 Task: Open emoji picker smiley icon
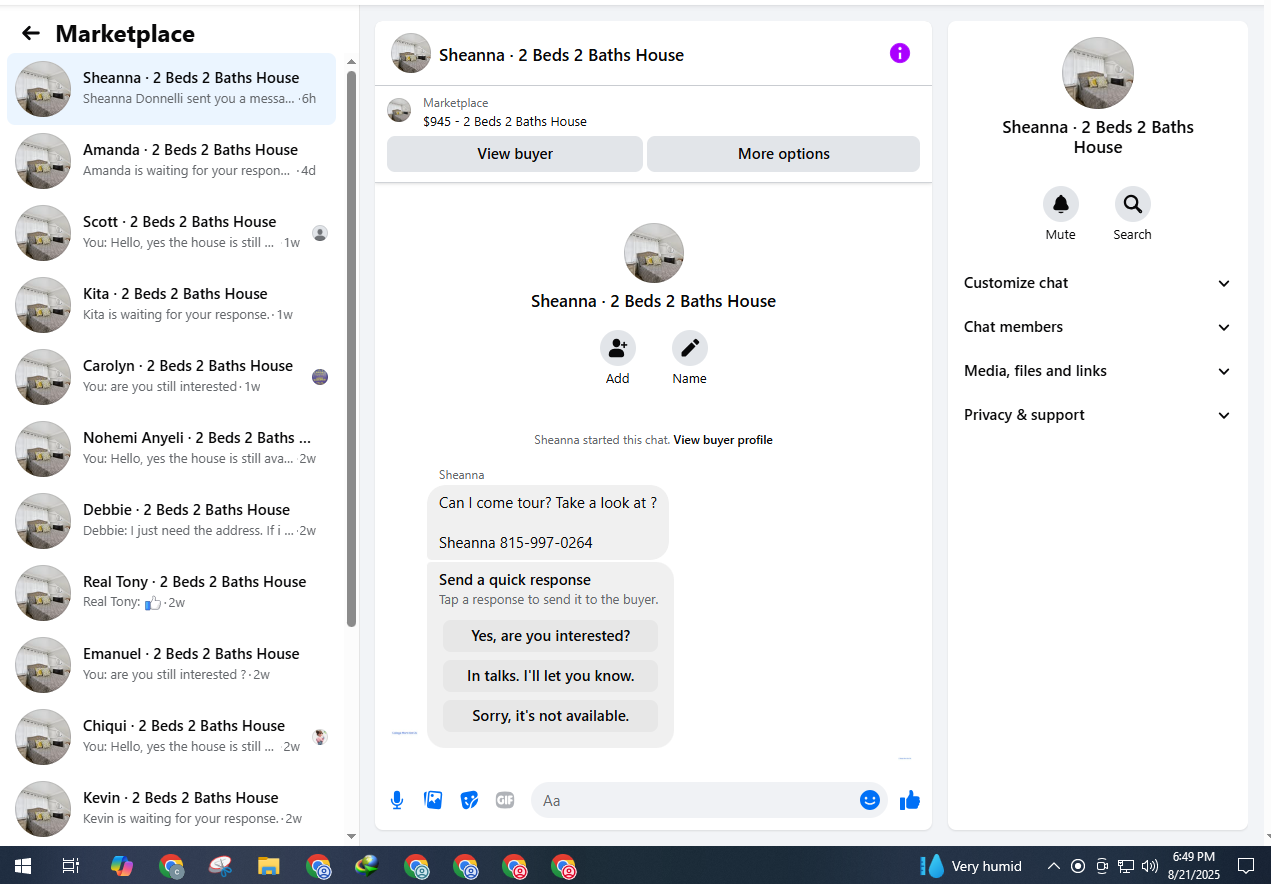(x=870, y=800)
